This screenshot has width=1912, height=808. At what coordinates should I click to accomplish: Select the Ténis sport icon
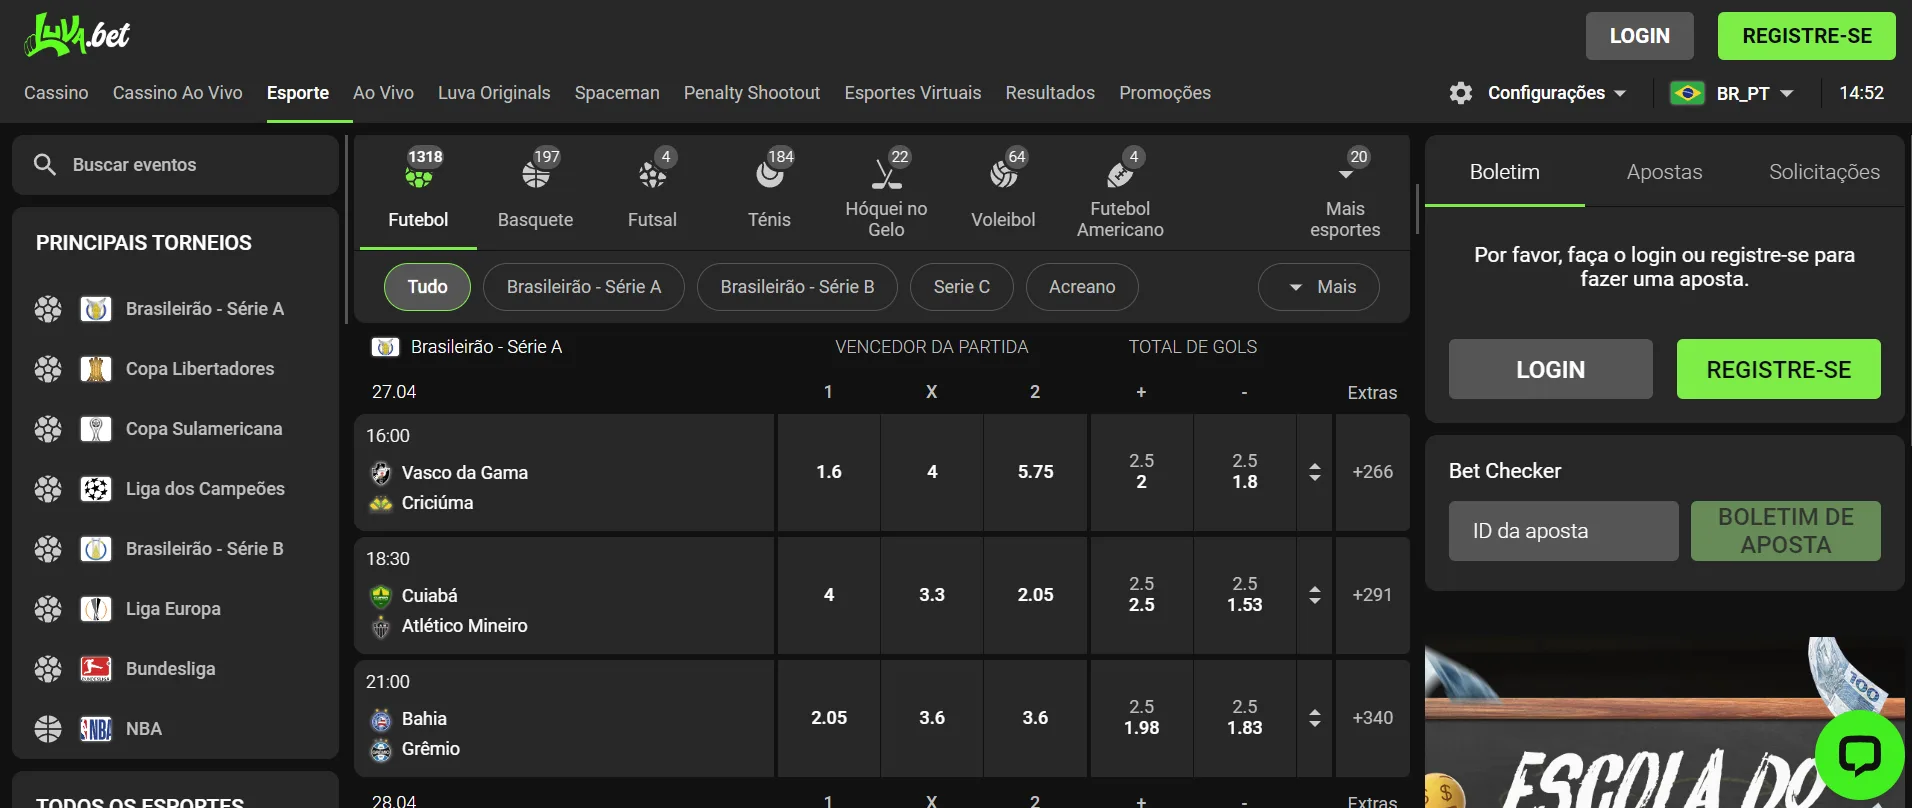click(x=769, y=175)
